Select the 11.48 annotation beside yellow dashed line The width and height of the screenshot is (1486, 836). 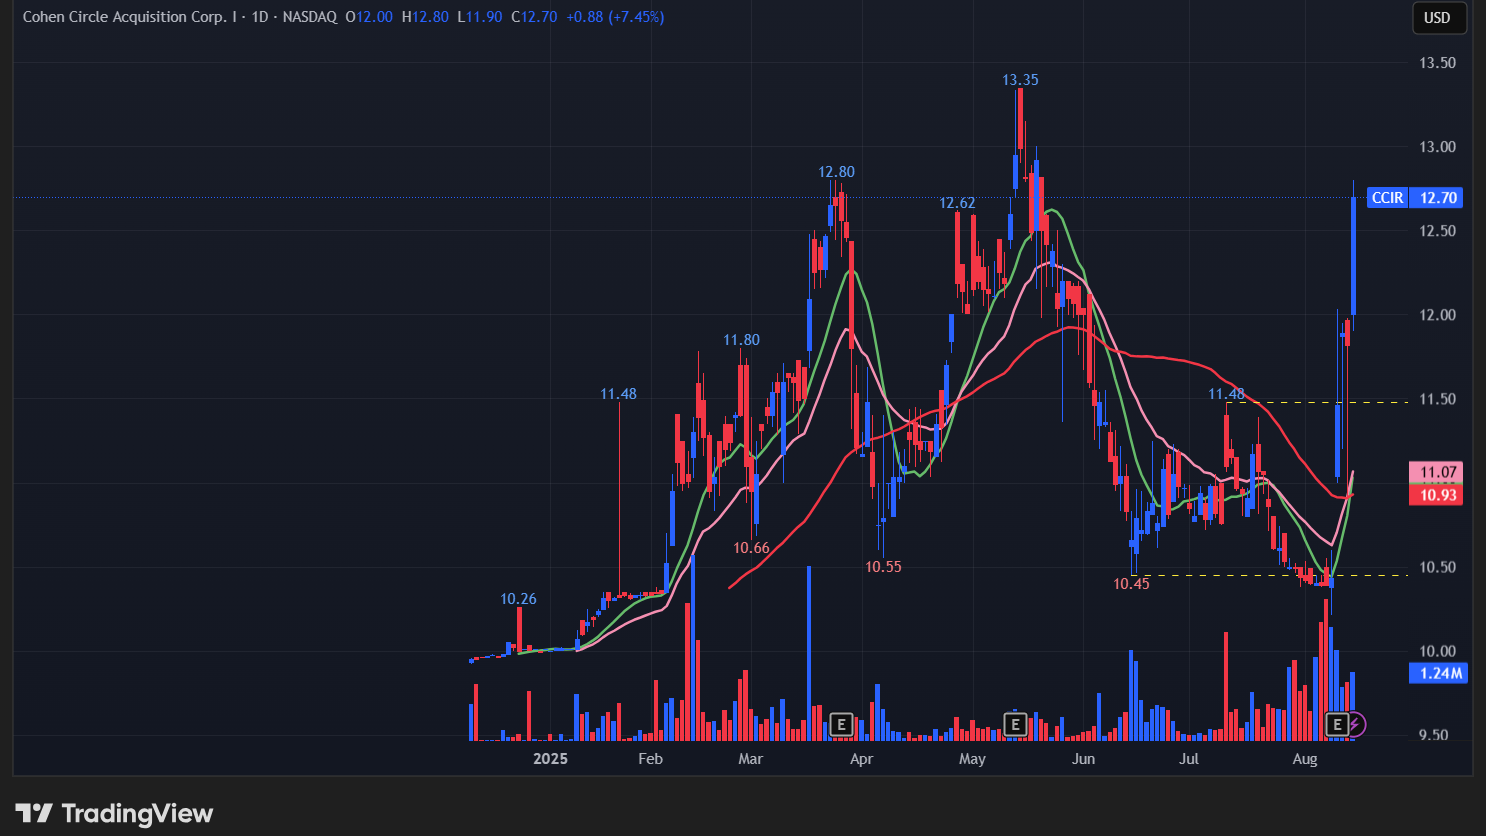coord(1226,394)
